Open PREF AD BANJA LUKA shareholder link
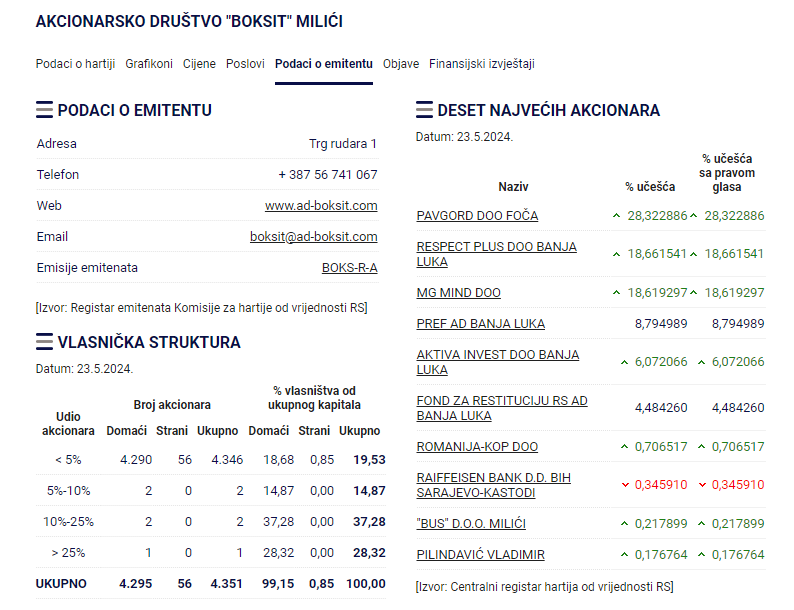 coord(480,324)
